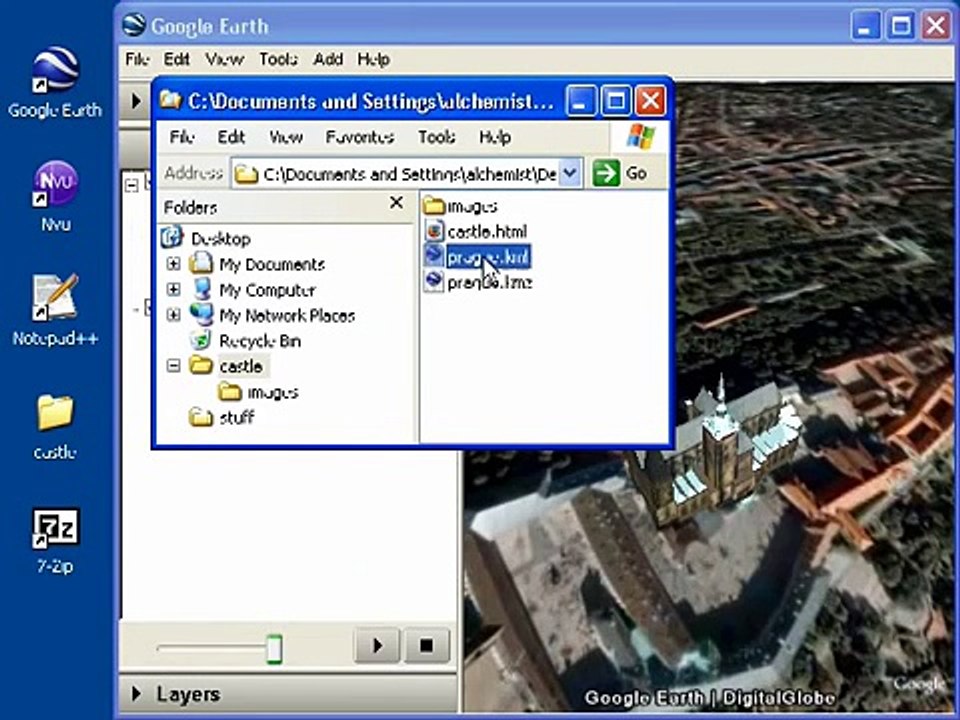Click the green Go arrow button
960x720 pixels.
(606, 173)
